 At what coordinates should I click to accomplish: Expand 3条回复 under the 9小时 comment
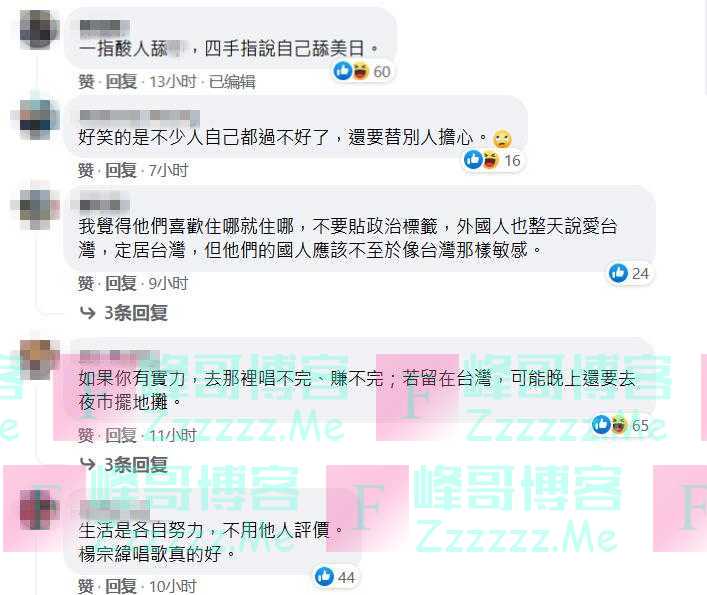[x=124, y=313]
